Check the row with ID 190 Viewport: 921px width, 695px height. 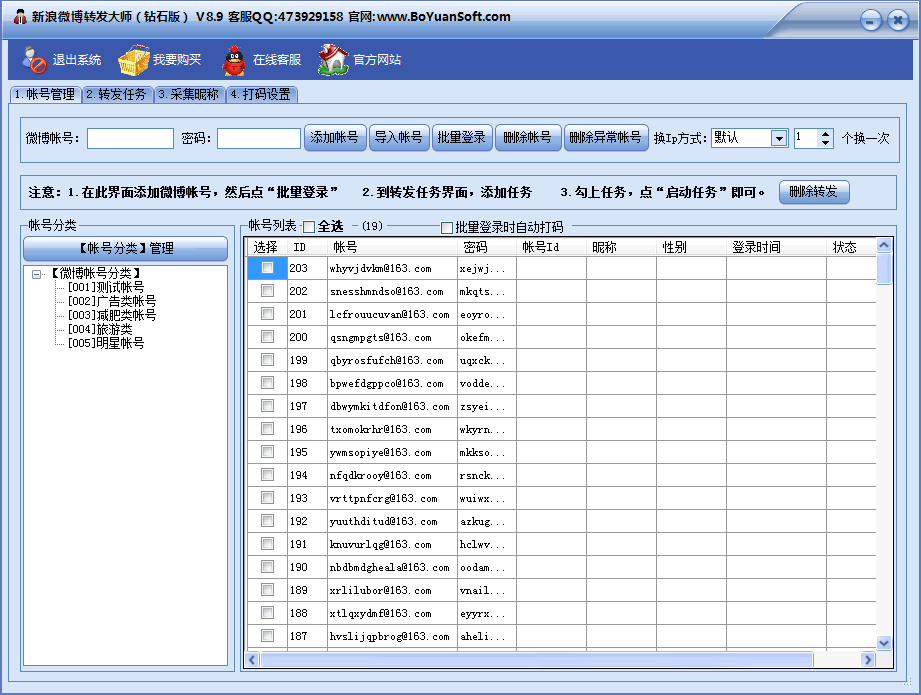267,566
